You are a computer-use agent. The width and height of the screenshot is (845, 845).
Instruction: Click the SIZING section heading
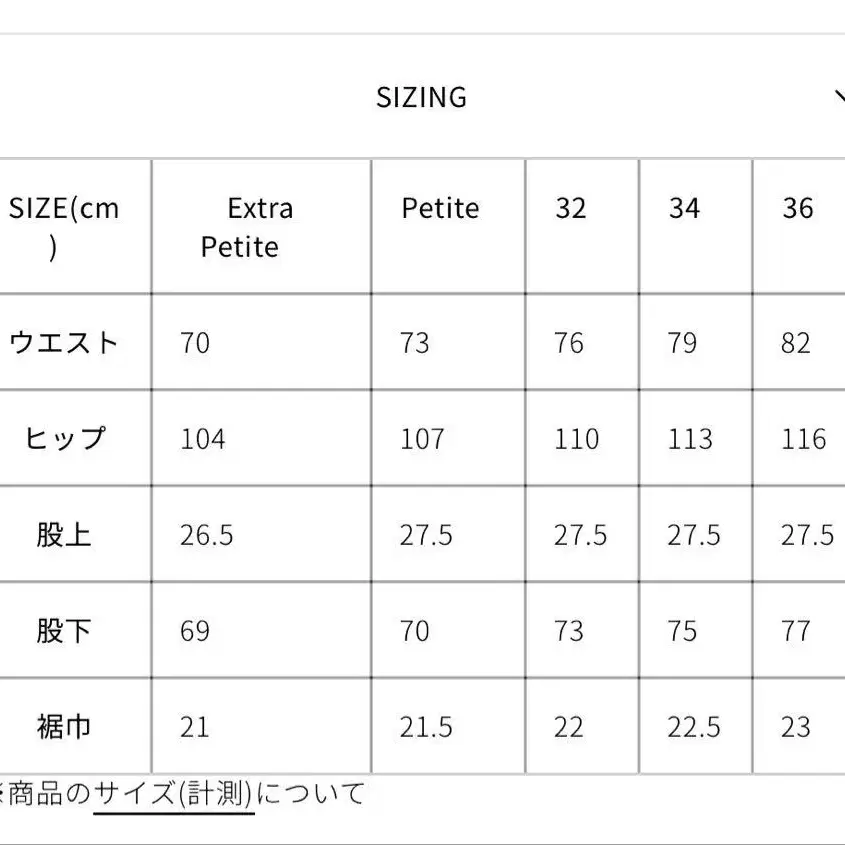point(421,97)
